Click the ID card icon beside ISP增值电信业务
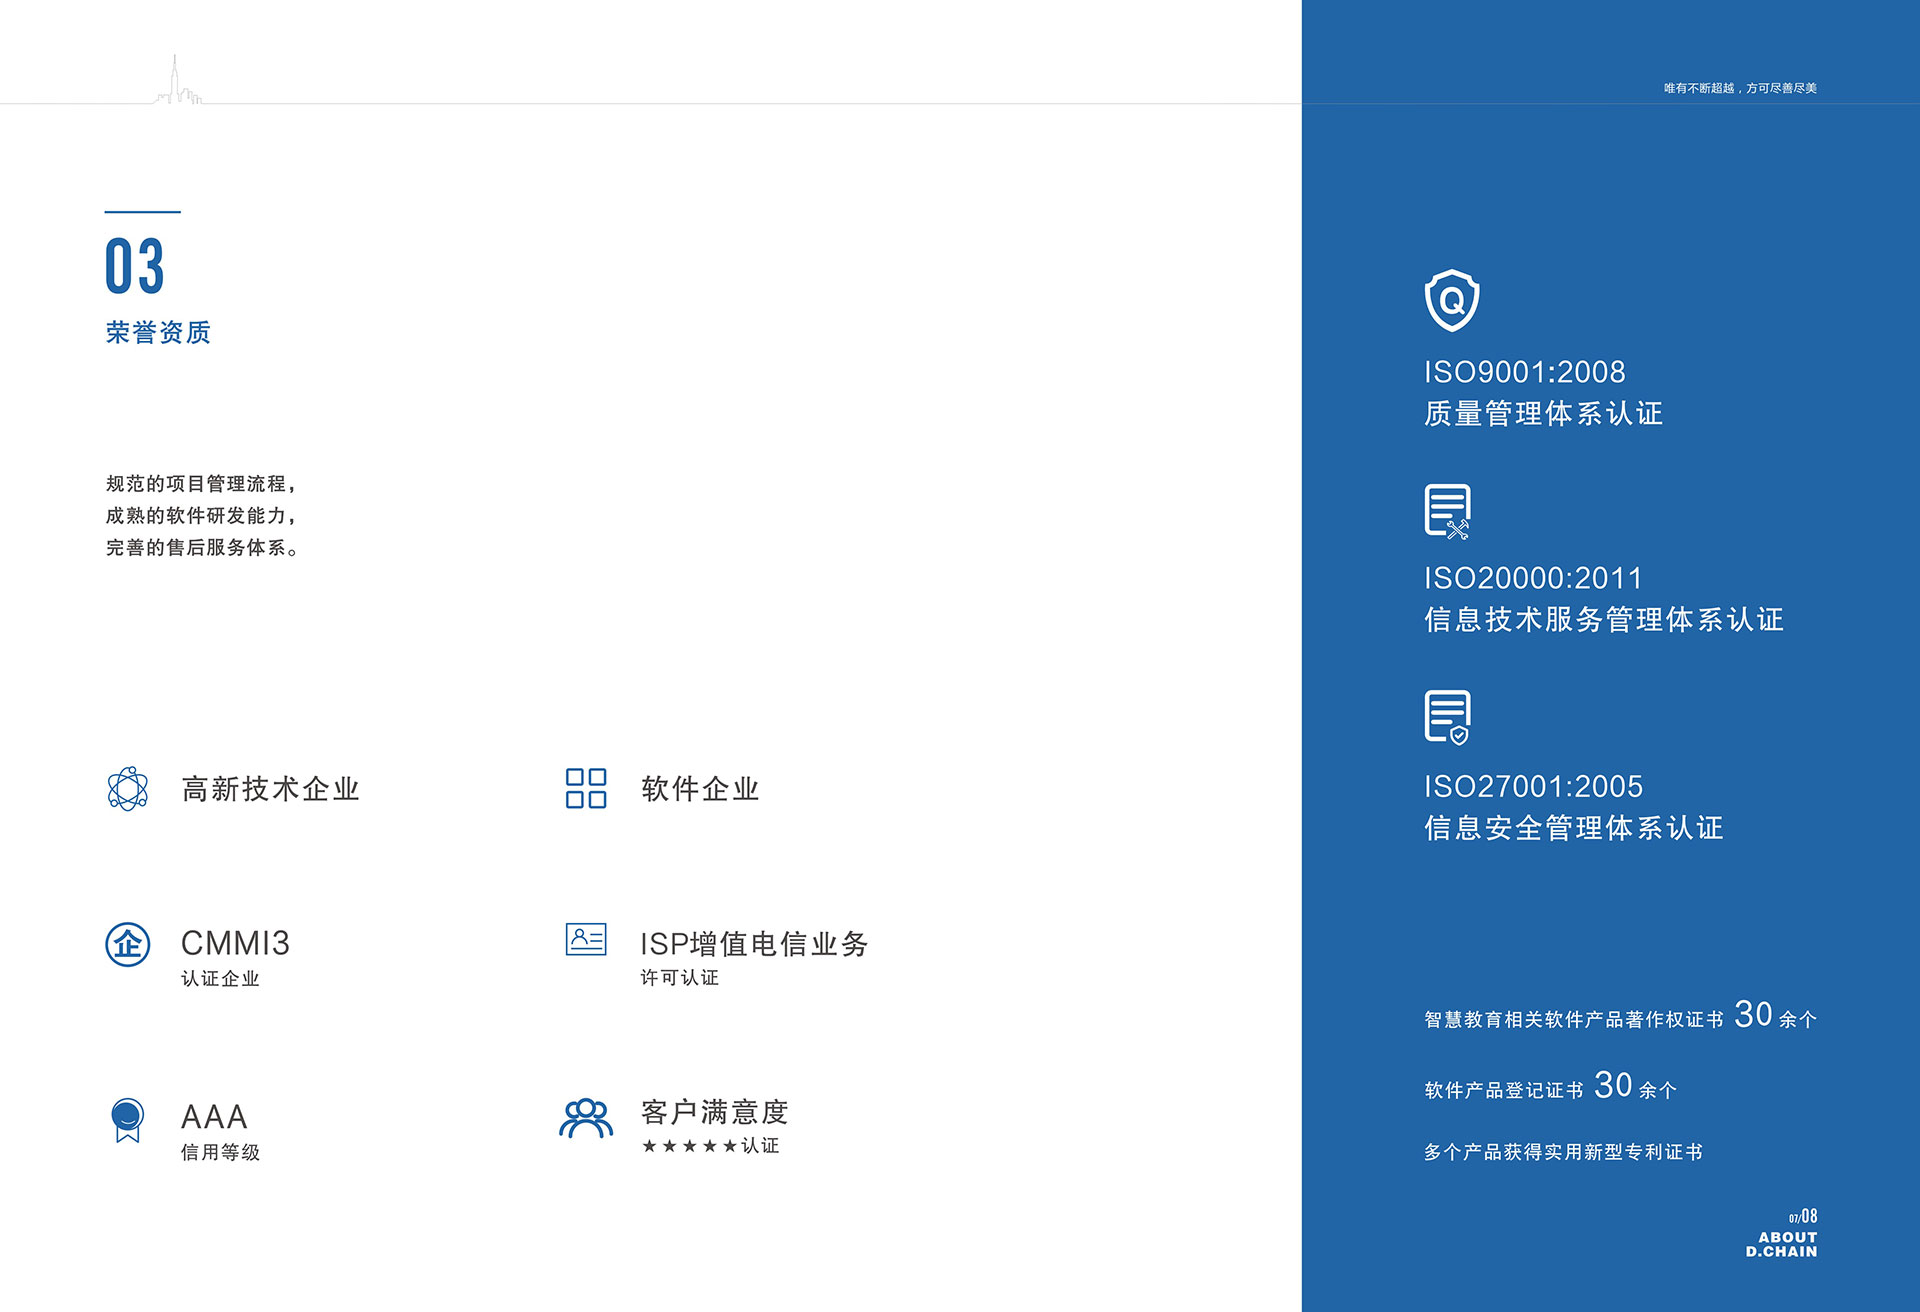The width and height of the screenshot is (1920, 1312). point(586,939)
